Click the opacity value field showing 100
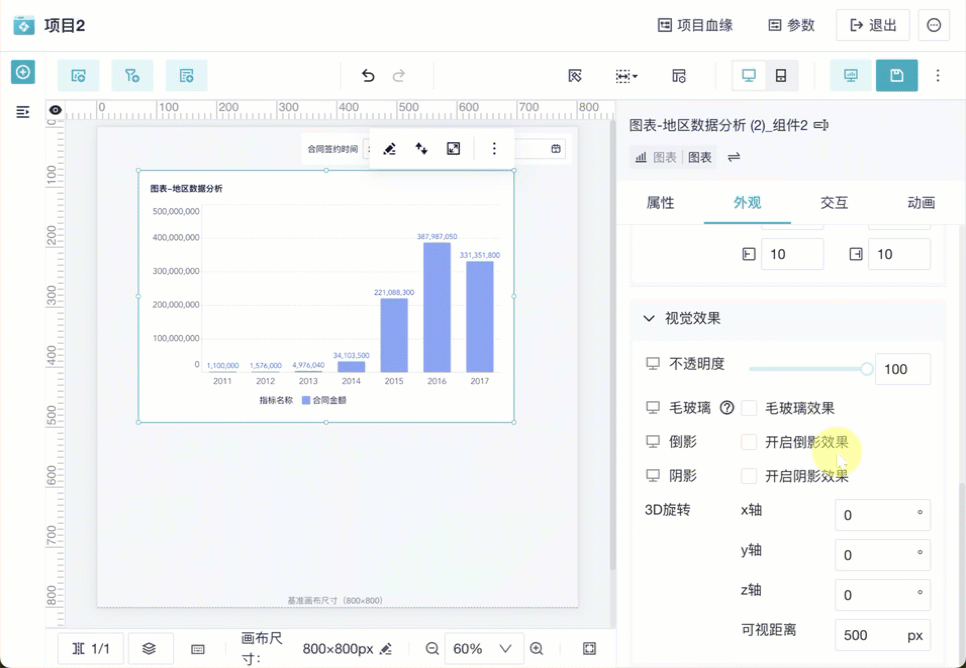966x668 pixels. 903,369
